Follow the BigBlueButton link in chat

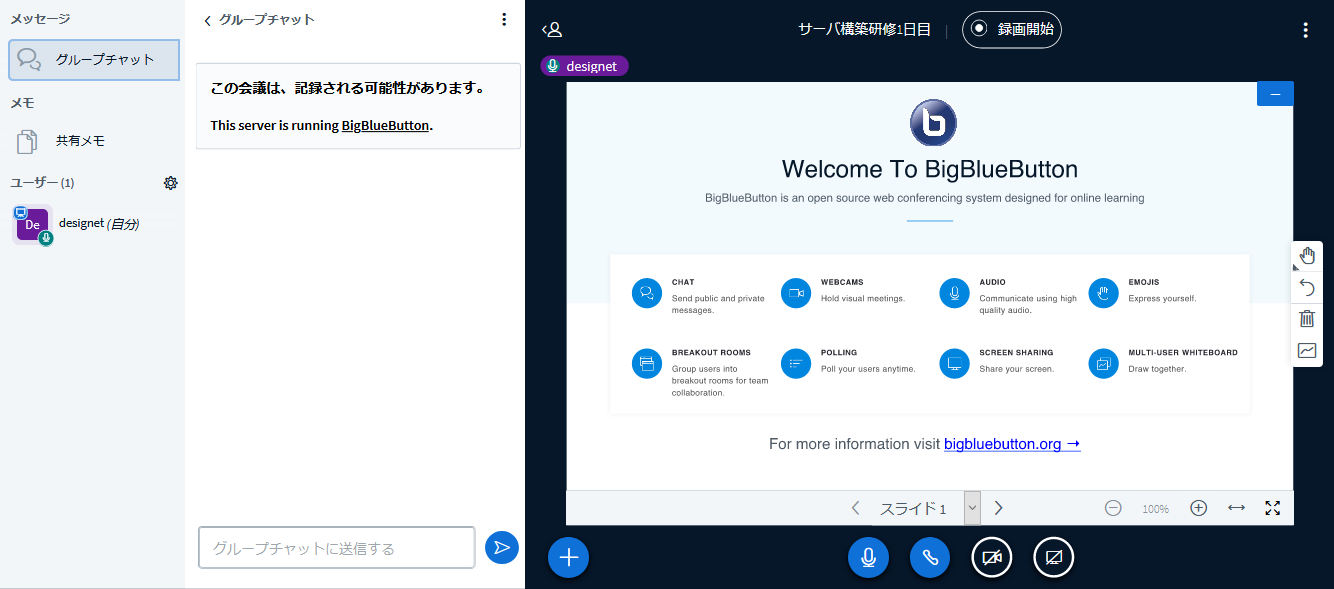point(385,126)
